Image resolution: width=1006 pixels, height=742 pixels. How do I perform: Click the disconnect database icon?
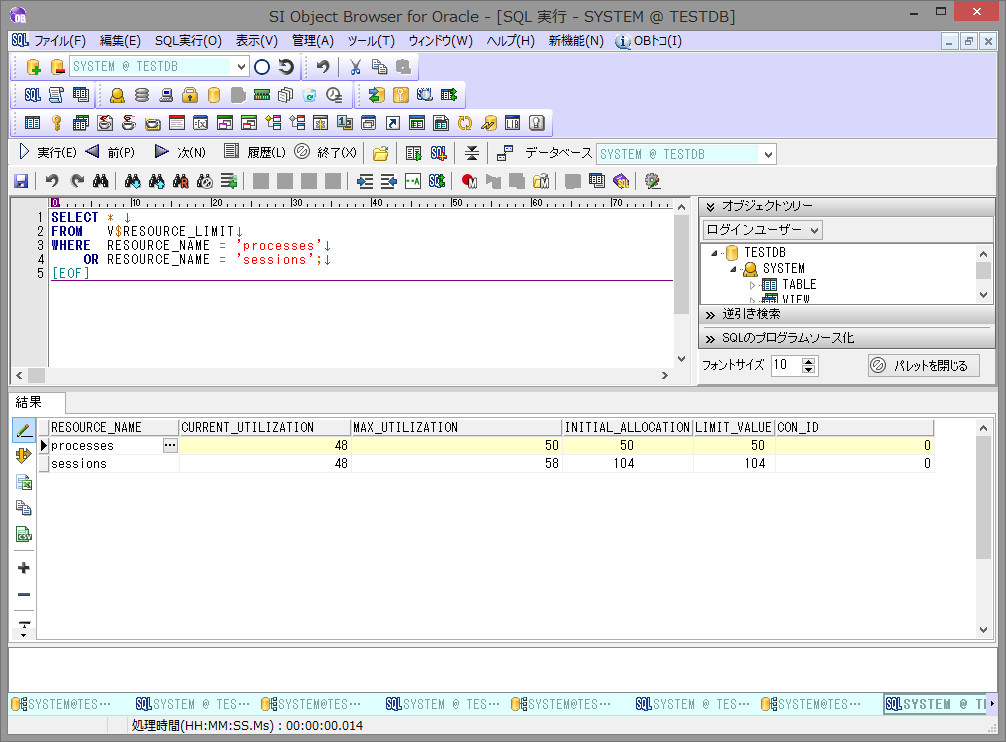(58, 67)
